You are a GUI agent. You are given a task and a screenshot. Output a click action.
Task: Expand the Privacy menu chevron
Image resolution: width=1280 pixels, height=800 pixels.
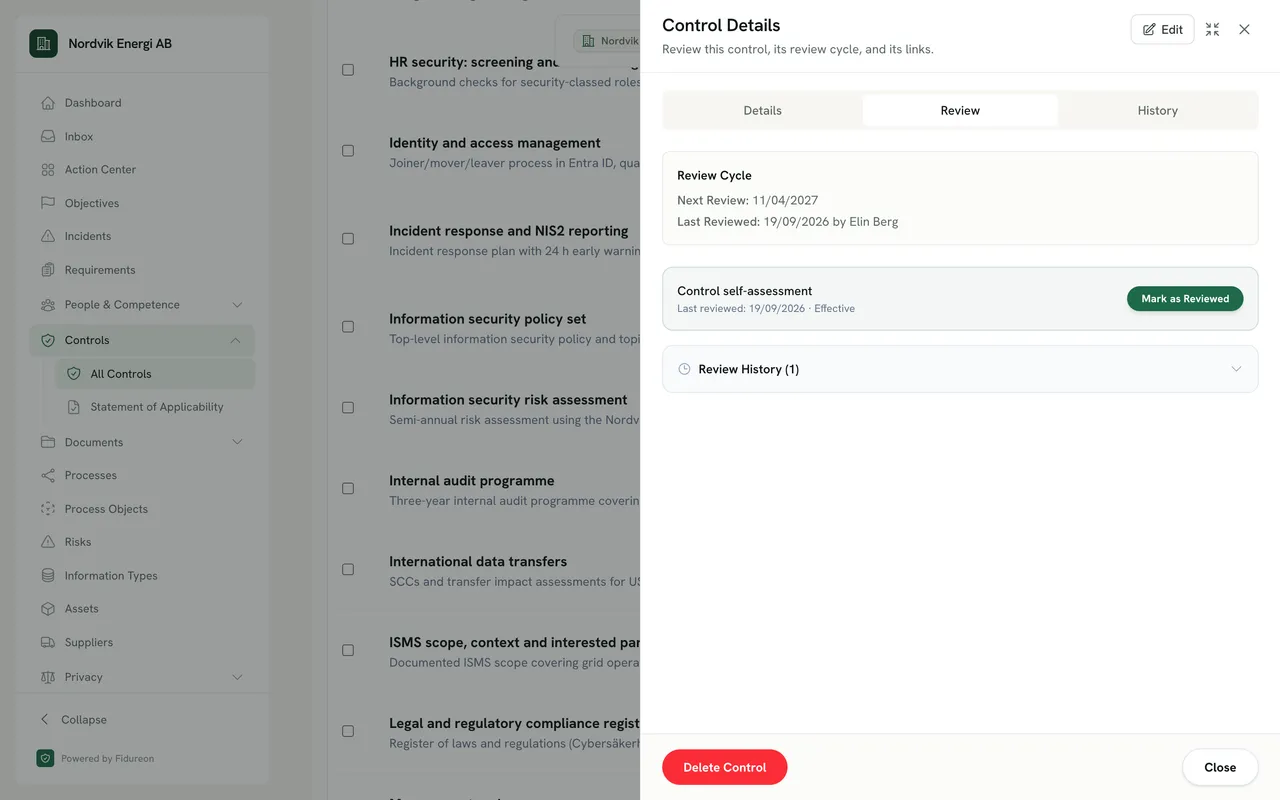pyautogui.click(x=237, y=677)
